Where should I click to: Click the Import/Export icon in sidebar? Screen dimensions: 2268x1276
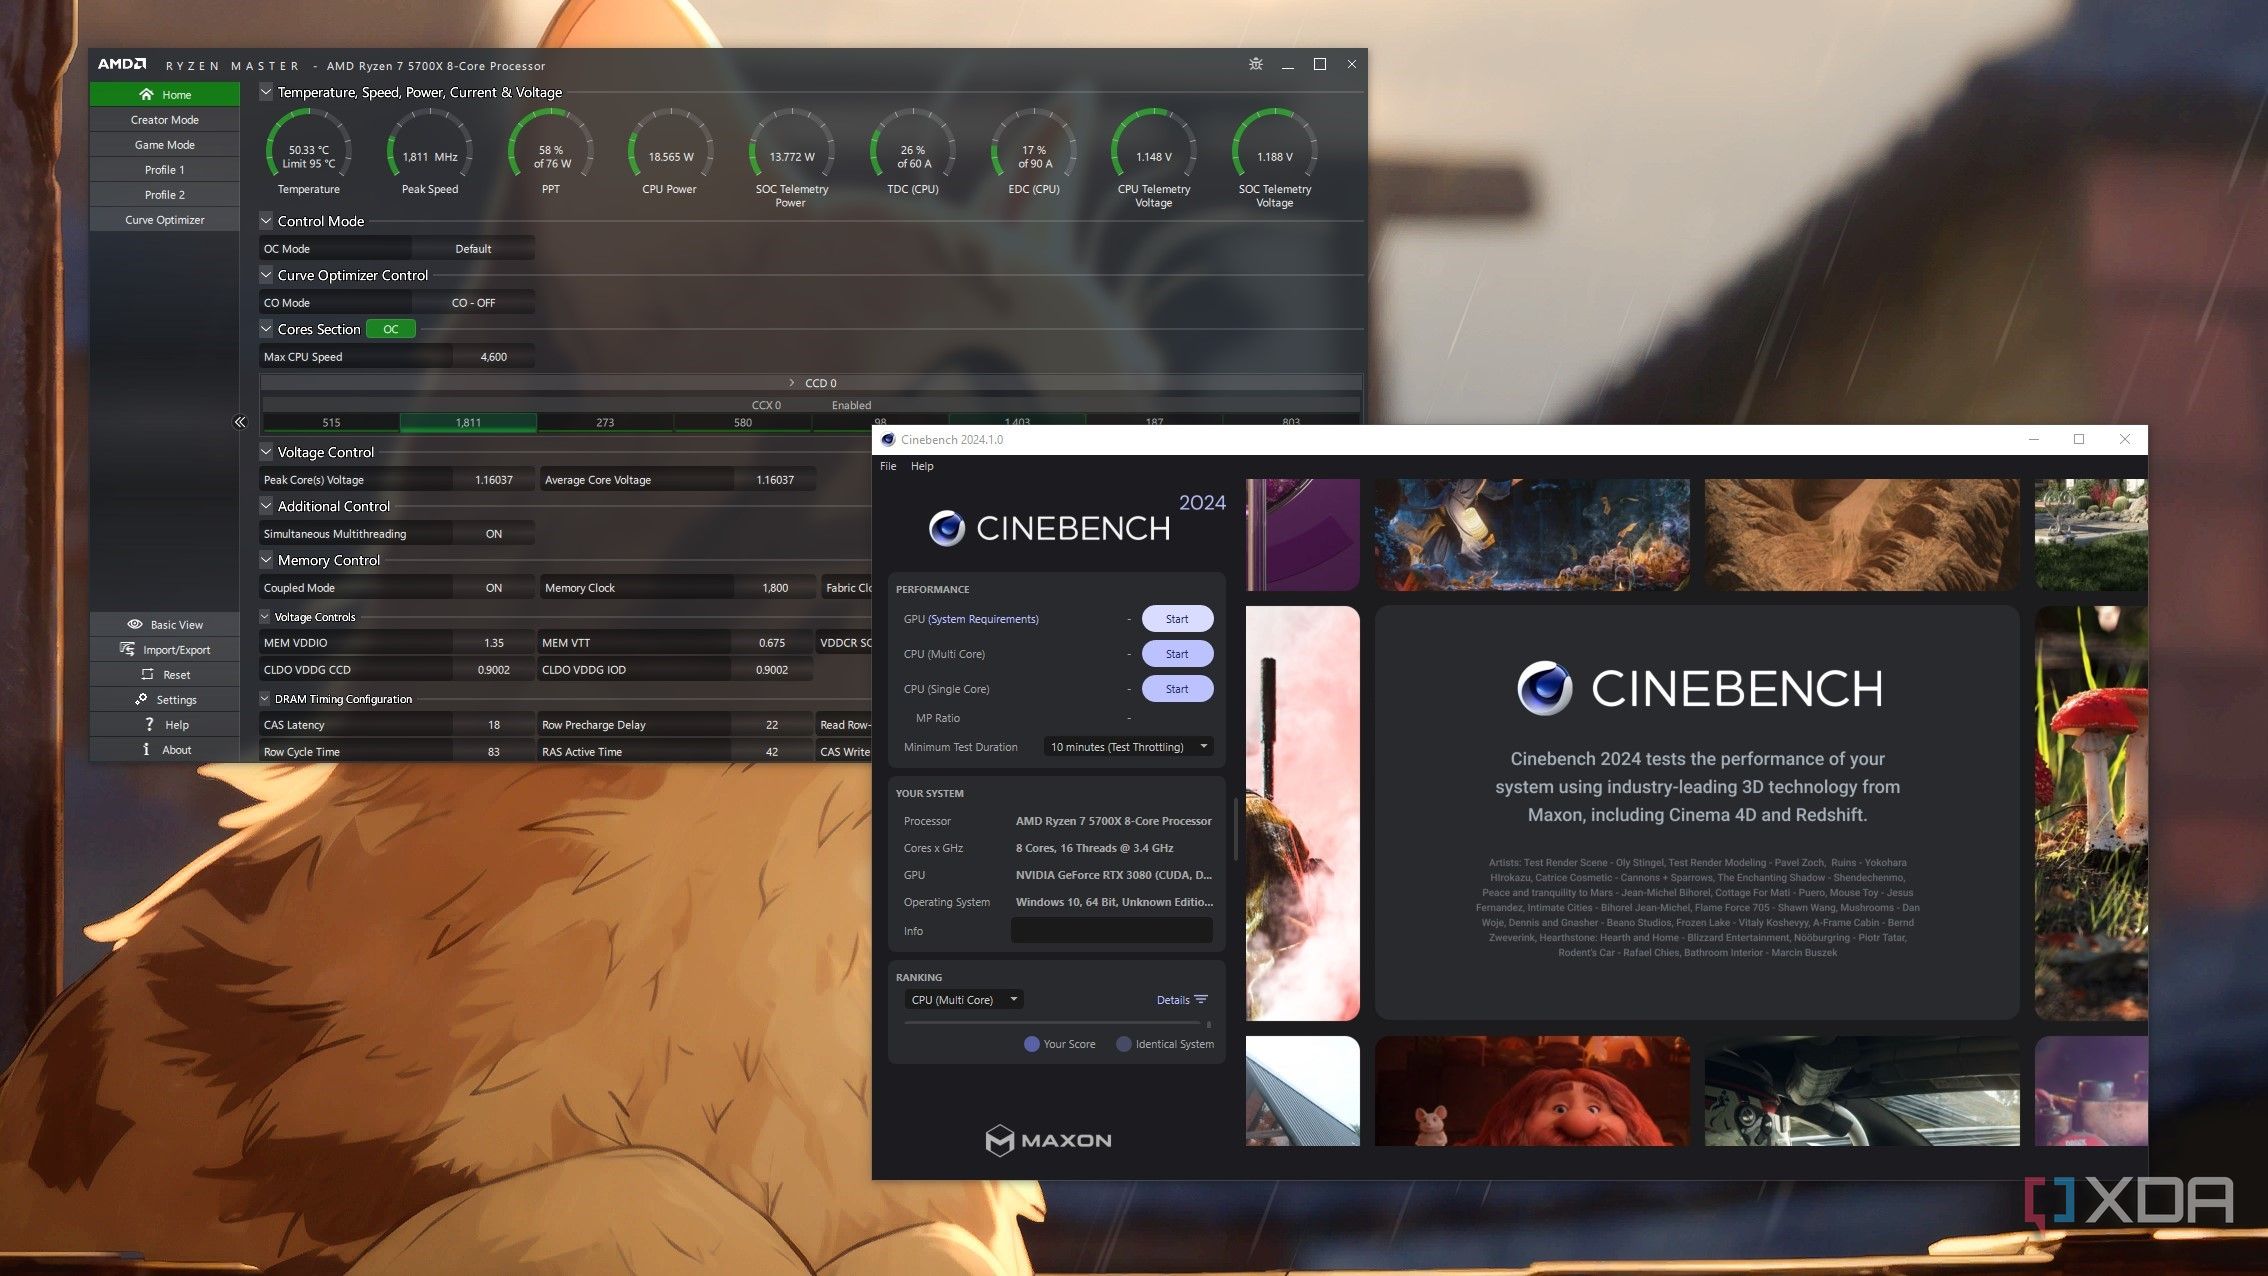click(x=127, y=649)
